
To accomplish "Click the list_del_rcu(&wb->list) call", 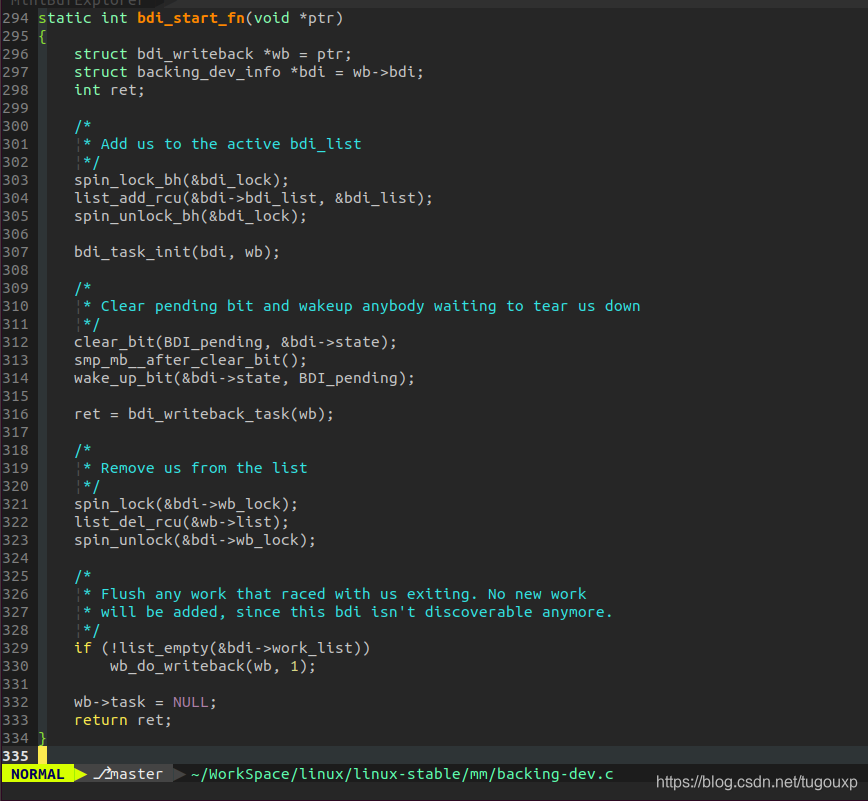I will click(182, 522).
